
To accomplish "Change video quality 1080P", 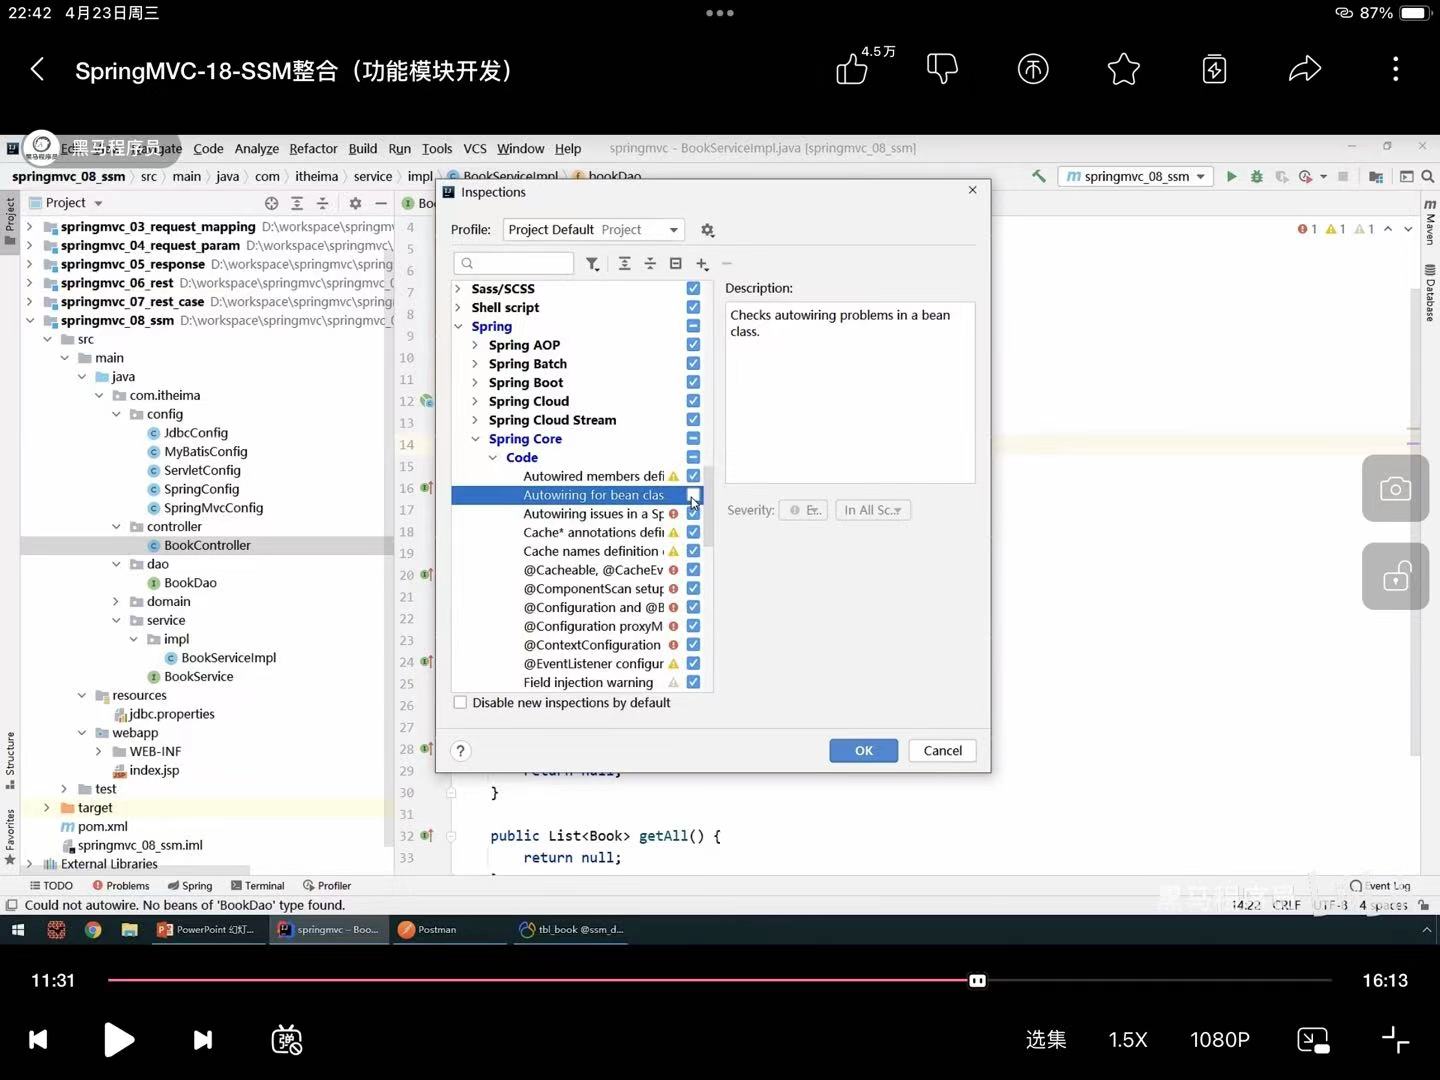I will click(1220, 1040).
